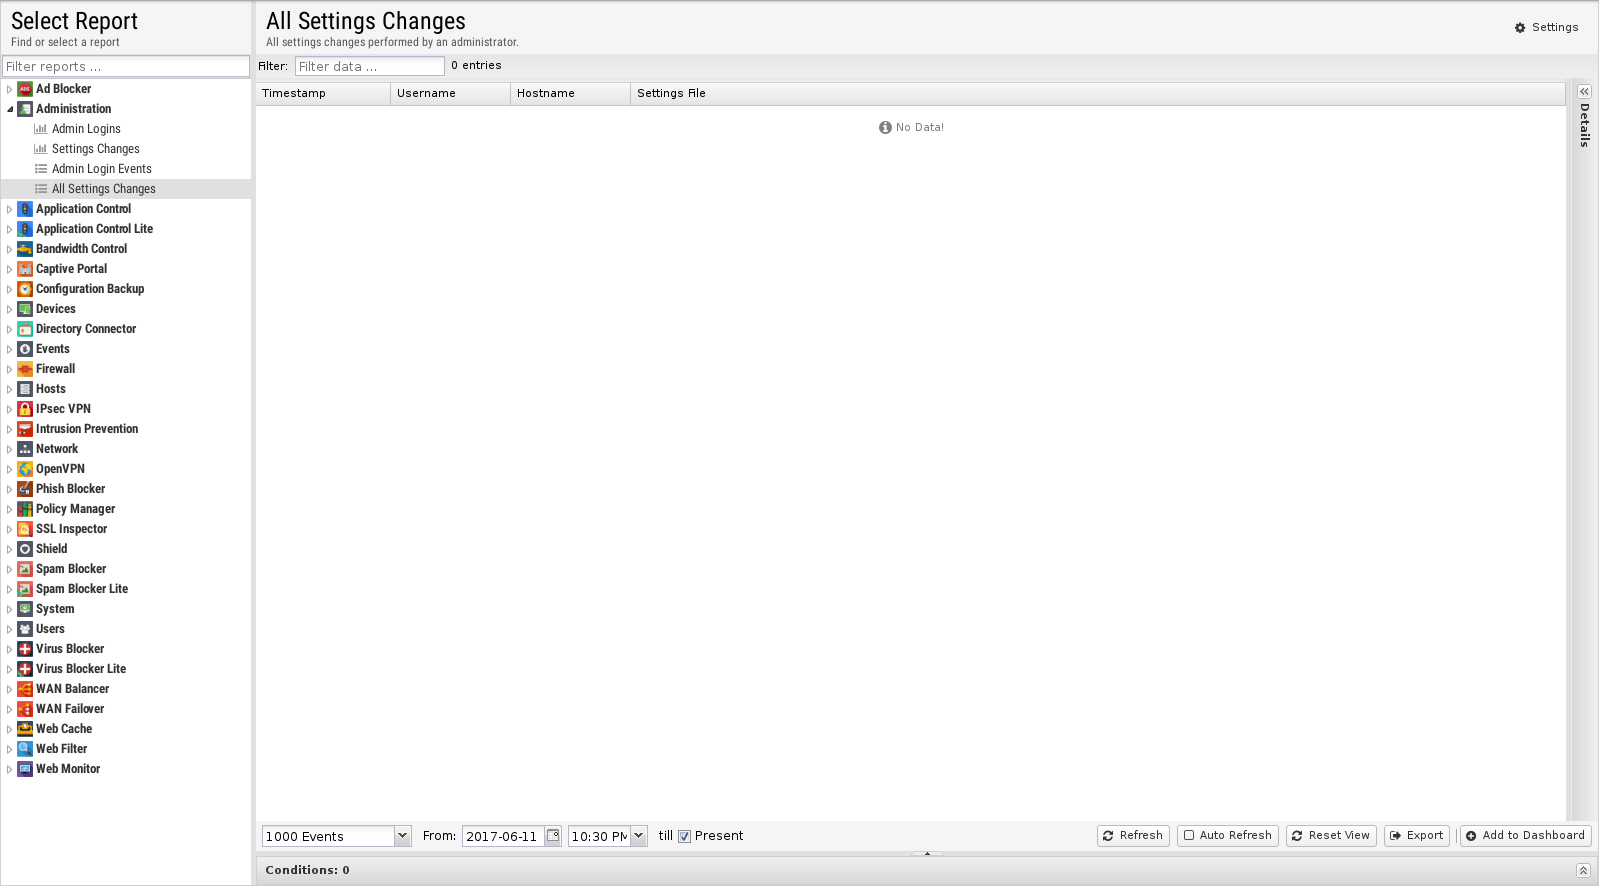Expand the Devices tree node
Viewport: 1599px width, 886px height.
(x=10, y=309)
